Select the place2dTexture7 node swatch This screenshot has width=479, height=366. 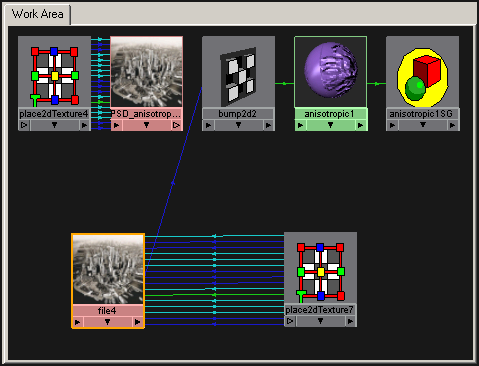(320, 268)
